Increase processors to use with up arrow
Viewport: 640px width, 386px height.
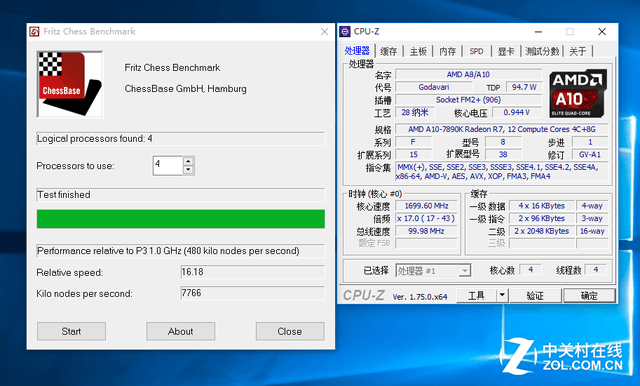click(188, 161)
